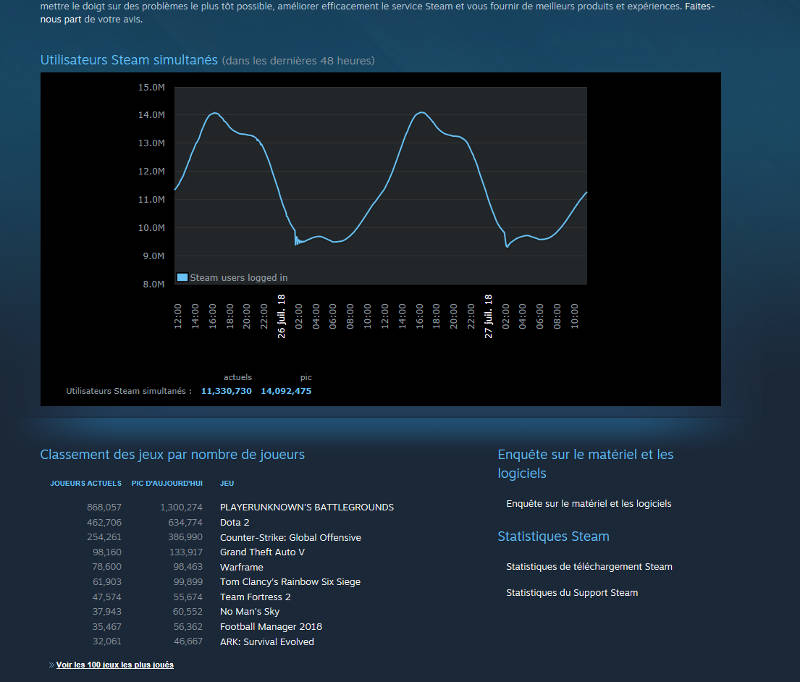This screenshot has width=800, height=682.
Task: Open the Dota 2 game entry
Action: coord(235,522)
